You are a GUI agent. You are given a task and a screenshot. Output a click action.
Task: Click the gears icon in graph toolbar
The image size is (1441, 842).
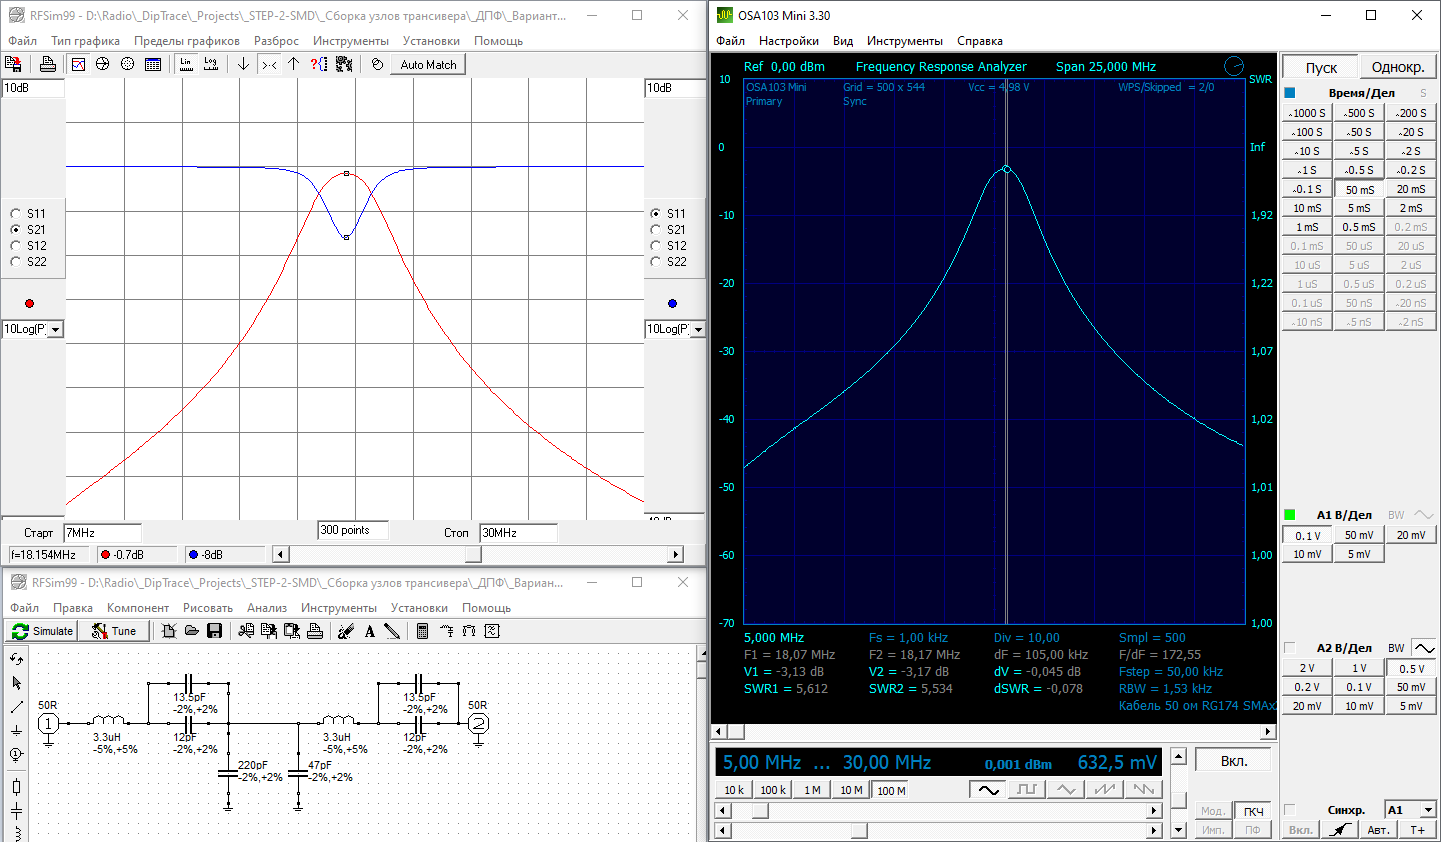(344, 64)
